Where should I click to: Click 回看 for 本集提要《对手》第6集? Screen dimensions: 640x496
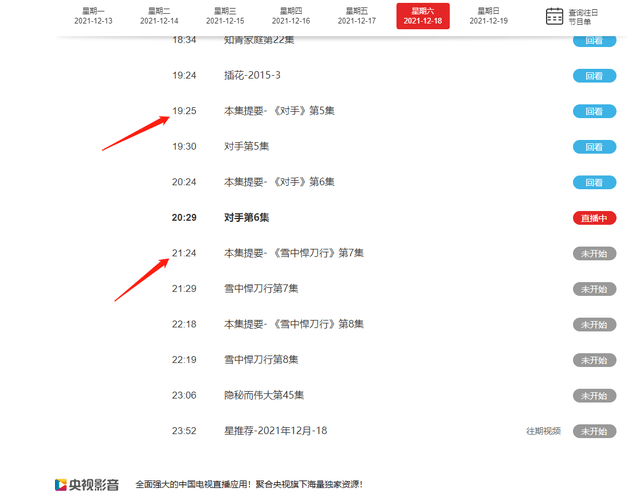(x=594, y=182)
